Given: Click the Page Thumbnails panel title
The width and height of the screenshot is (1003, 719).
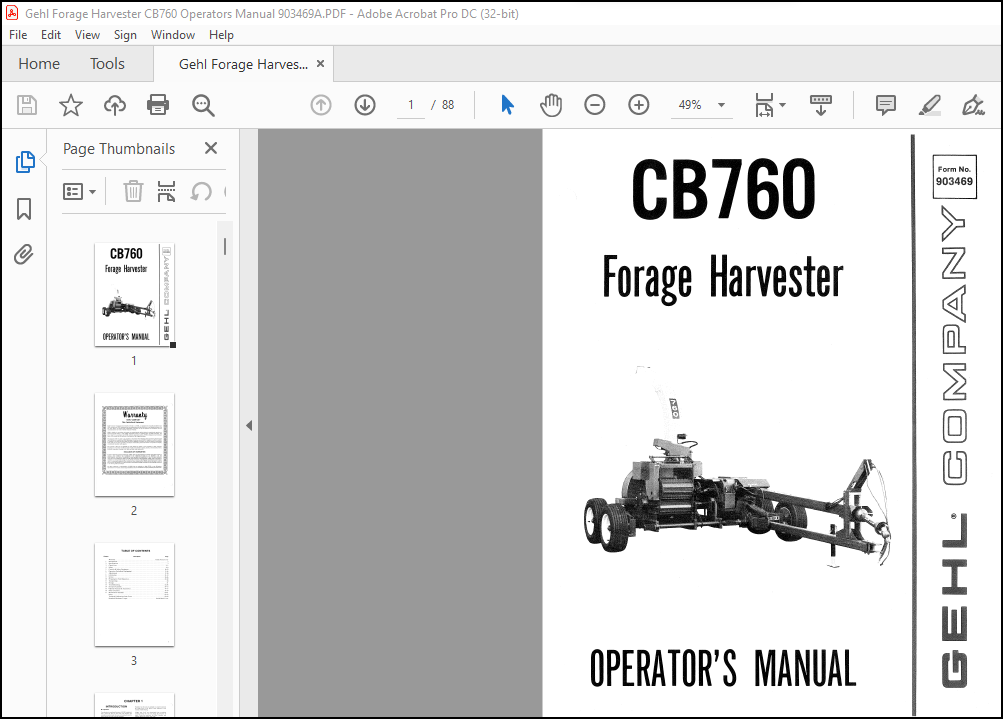Looking at the screenshot, I should 119,148.
